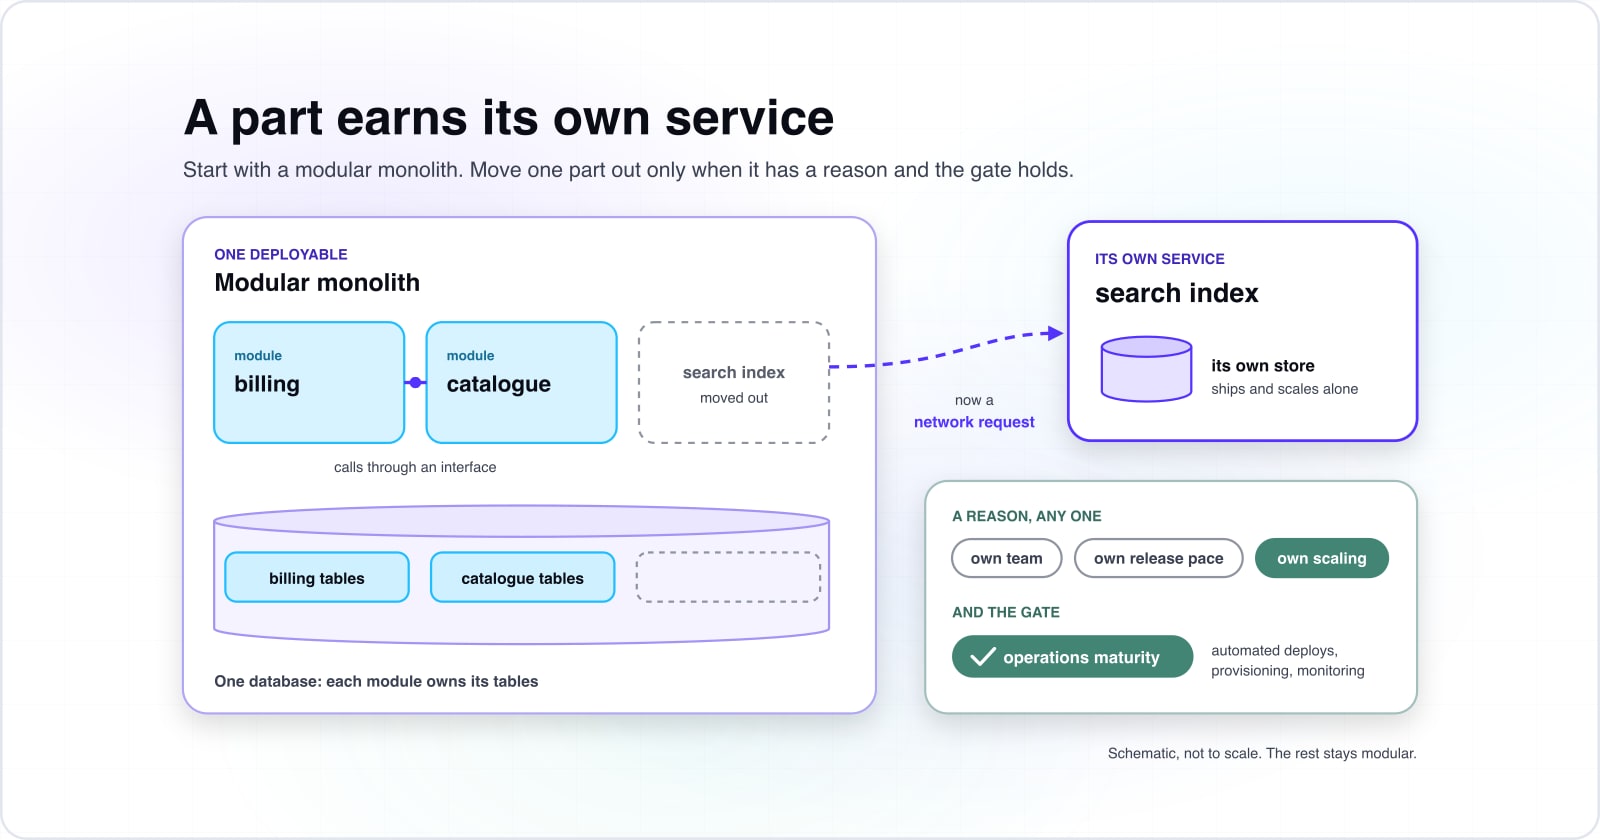Click the checkmark icon in operations maturity
Image resolution: width=1600 pixels, height=840 pixels.
pyautogui.click(x=983, y=657)
